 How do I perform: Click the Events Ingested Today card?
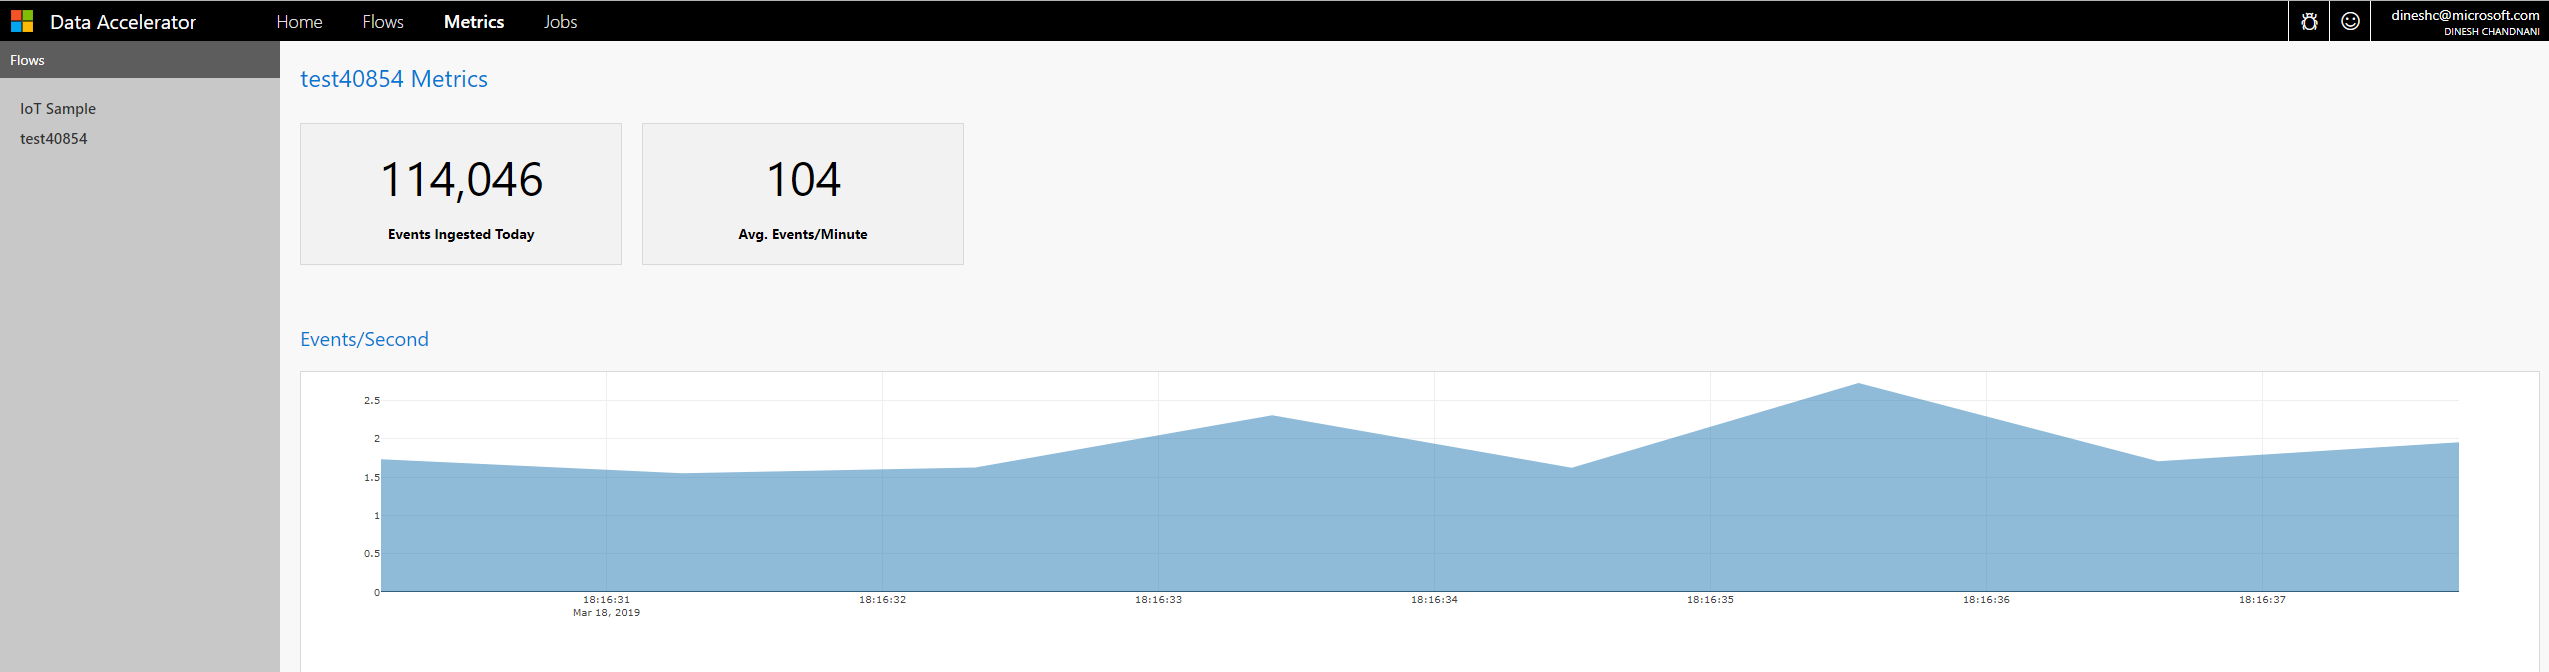pyautogui.click(x=461, y=194)
